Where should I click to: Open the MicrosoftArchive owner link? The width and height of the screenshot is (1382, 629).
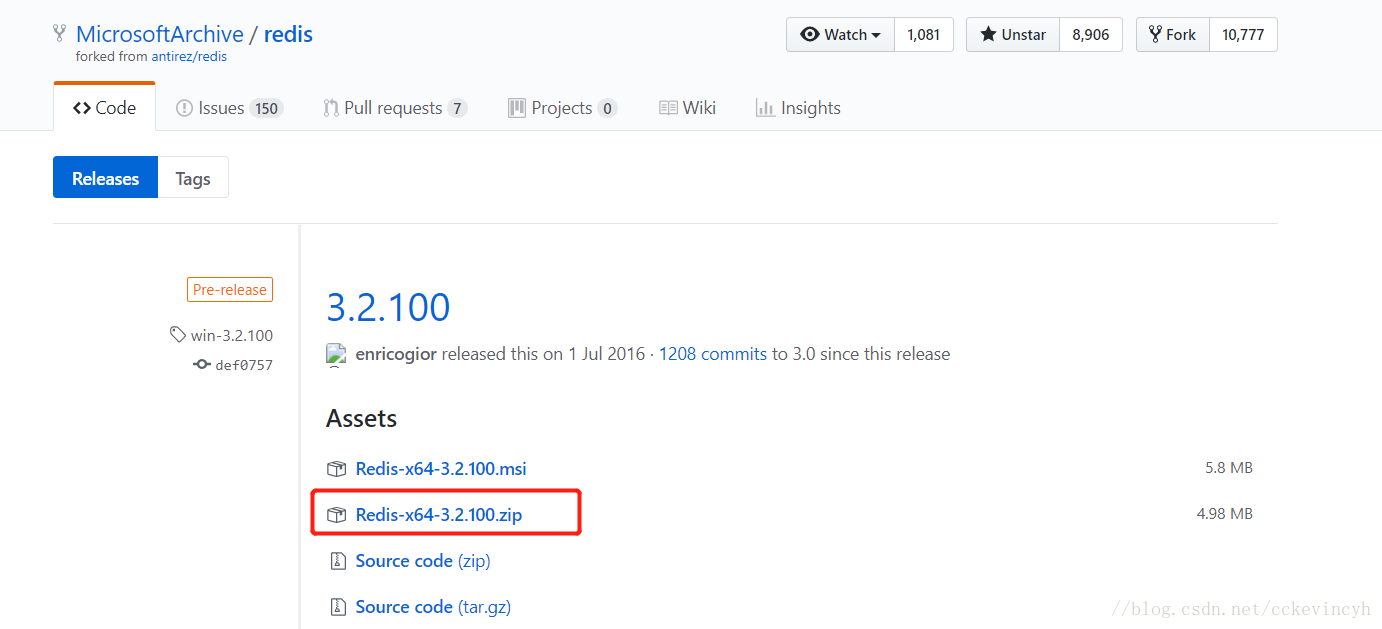click(160, 34)
